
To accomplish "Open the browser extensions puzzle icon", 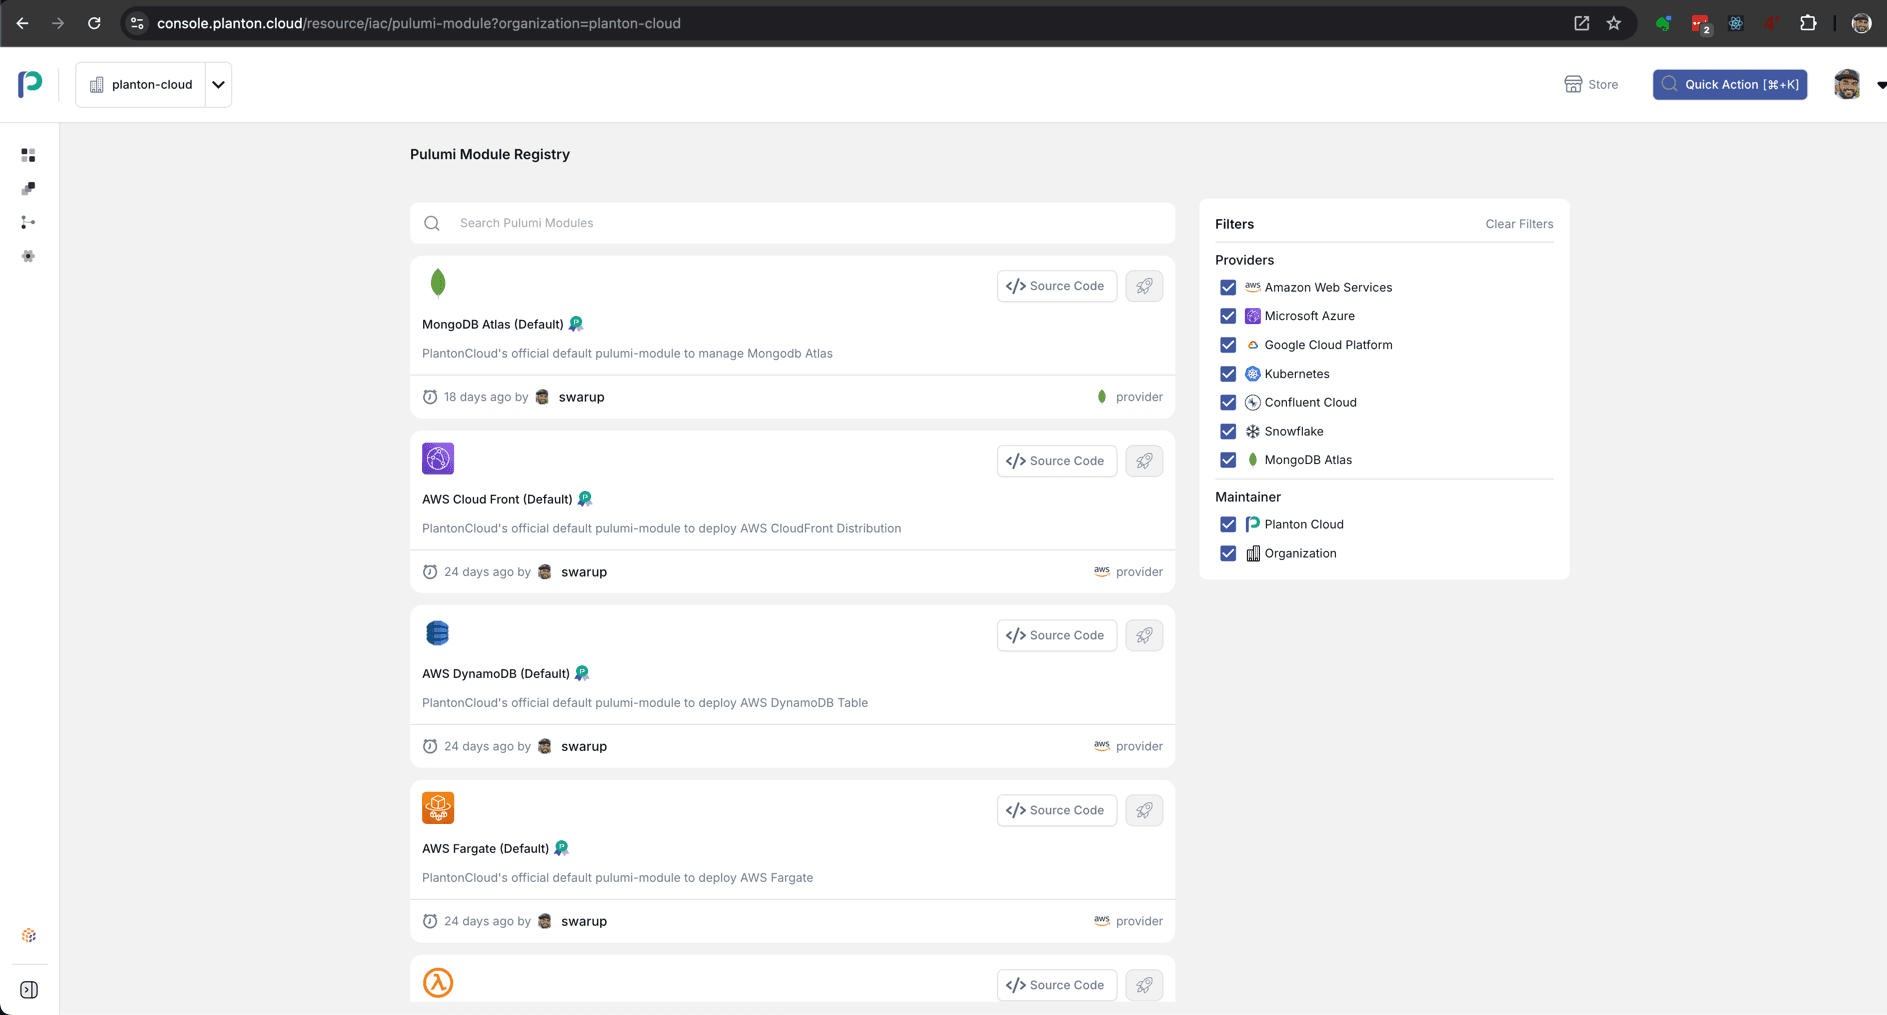I will pyautogui.click(x=1808, y=23).
